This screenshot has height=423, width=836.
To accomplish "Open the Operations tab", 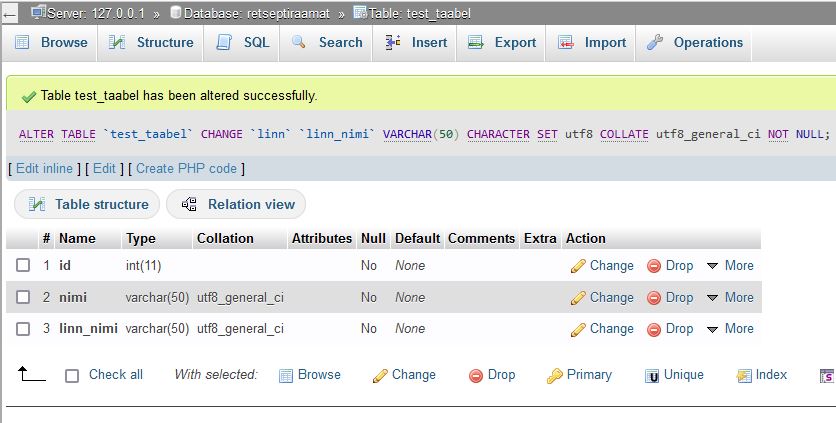I will click(695, 43).
